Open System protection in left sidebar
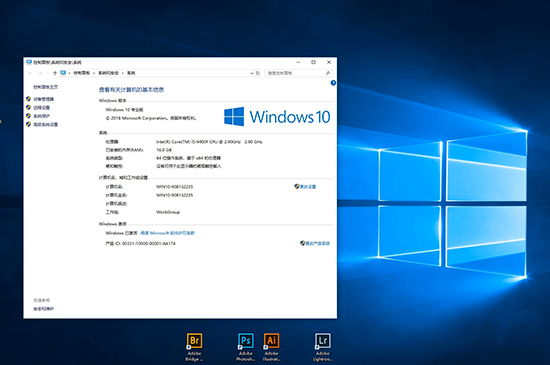The image size is (550, 365). pos(41,116)
